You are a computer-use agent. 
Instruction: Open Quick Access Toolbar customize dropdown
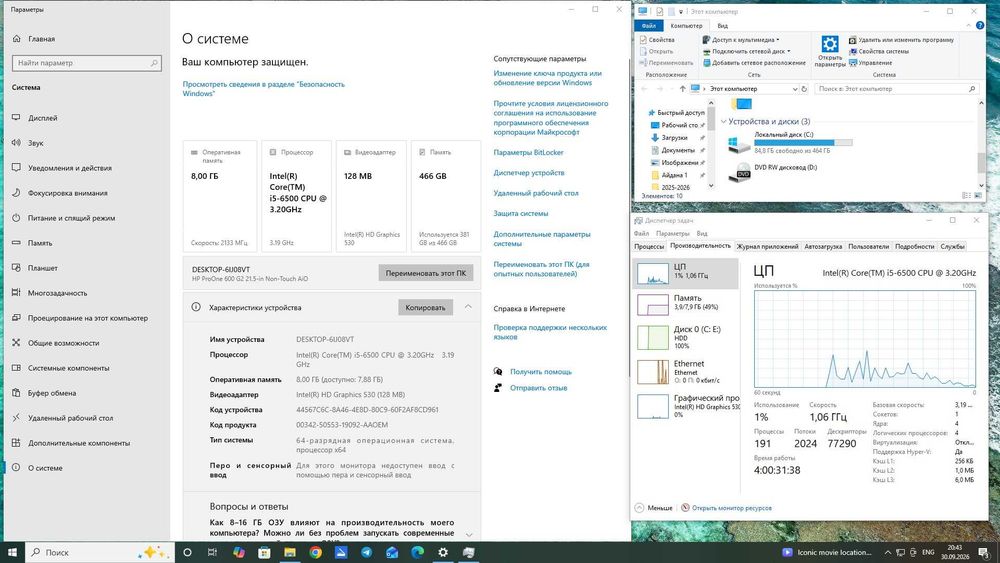click(x=681, y=11)
